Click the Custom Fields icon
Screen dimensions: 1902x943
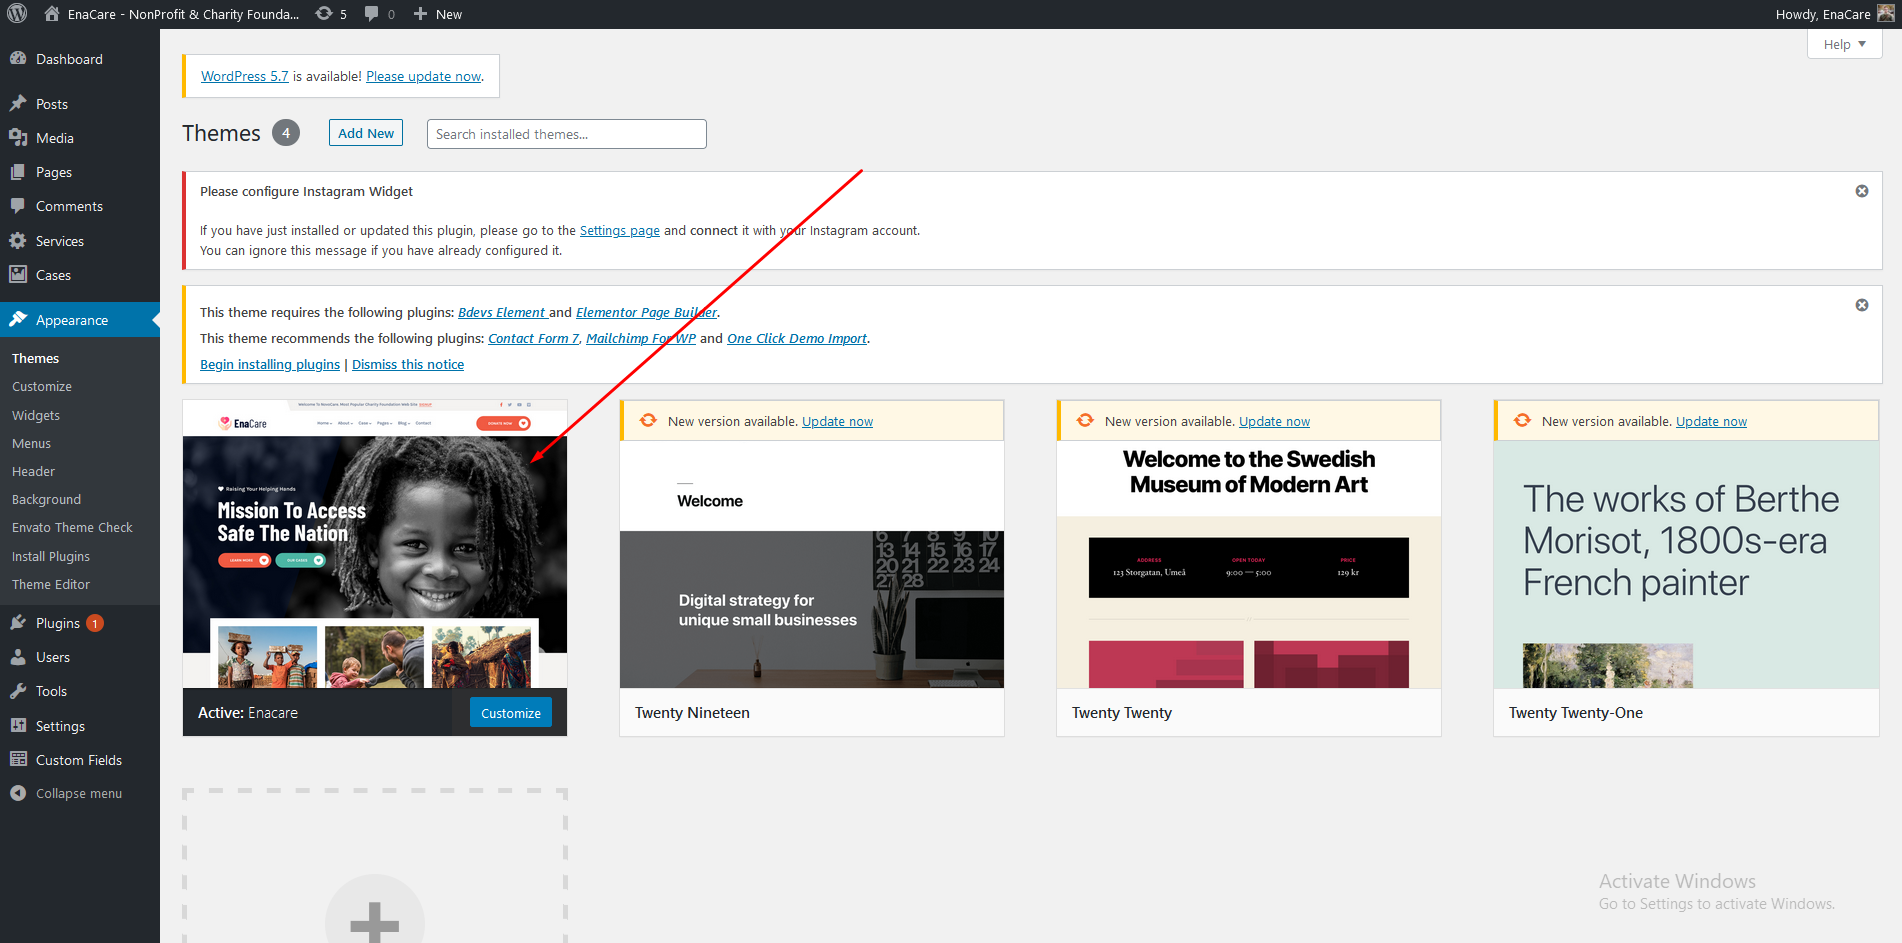[18, 760]
